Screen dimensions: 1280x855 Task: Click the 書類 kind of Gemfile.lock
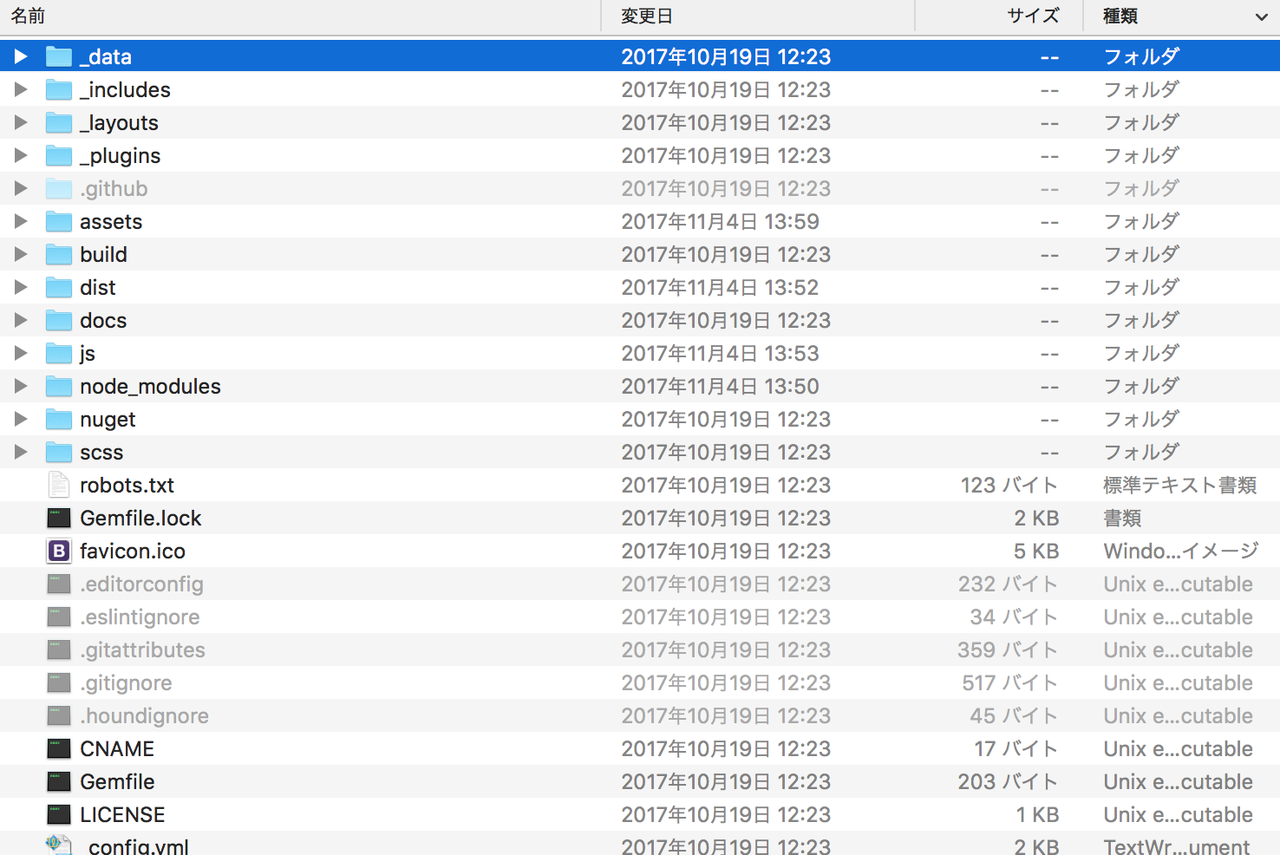point(1122,519)
